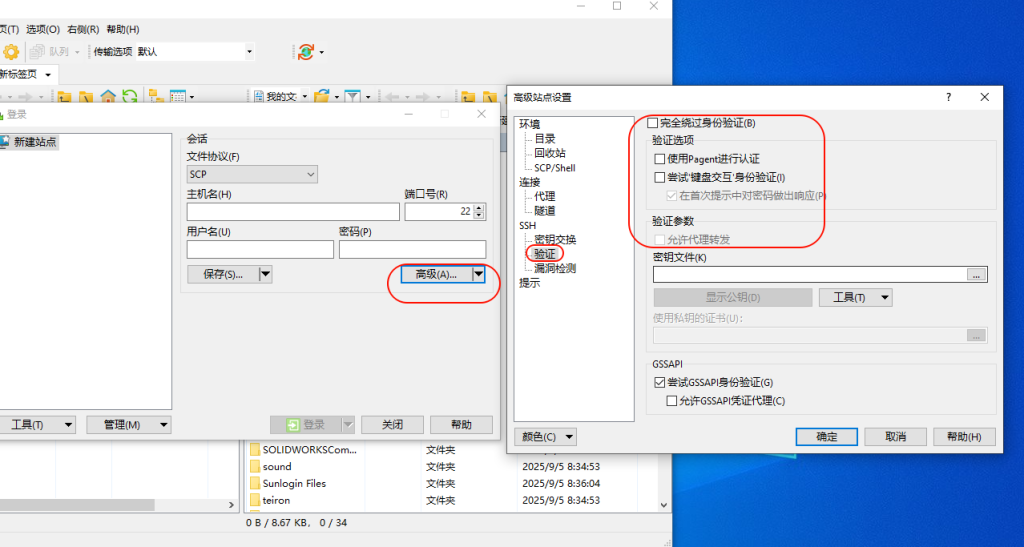Open the 颜色(C) dropdown
This screenshot has width=1024, height=547.
coord(545,437)
